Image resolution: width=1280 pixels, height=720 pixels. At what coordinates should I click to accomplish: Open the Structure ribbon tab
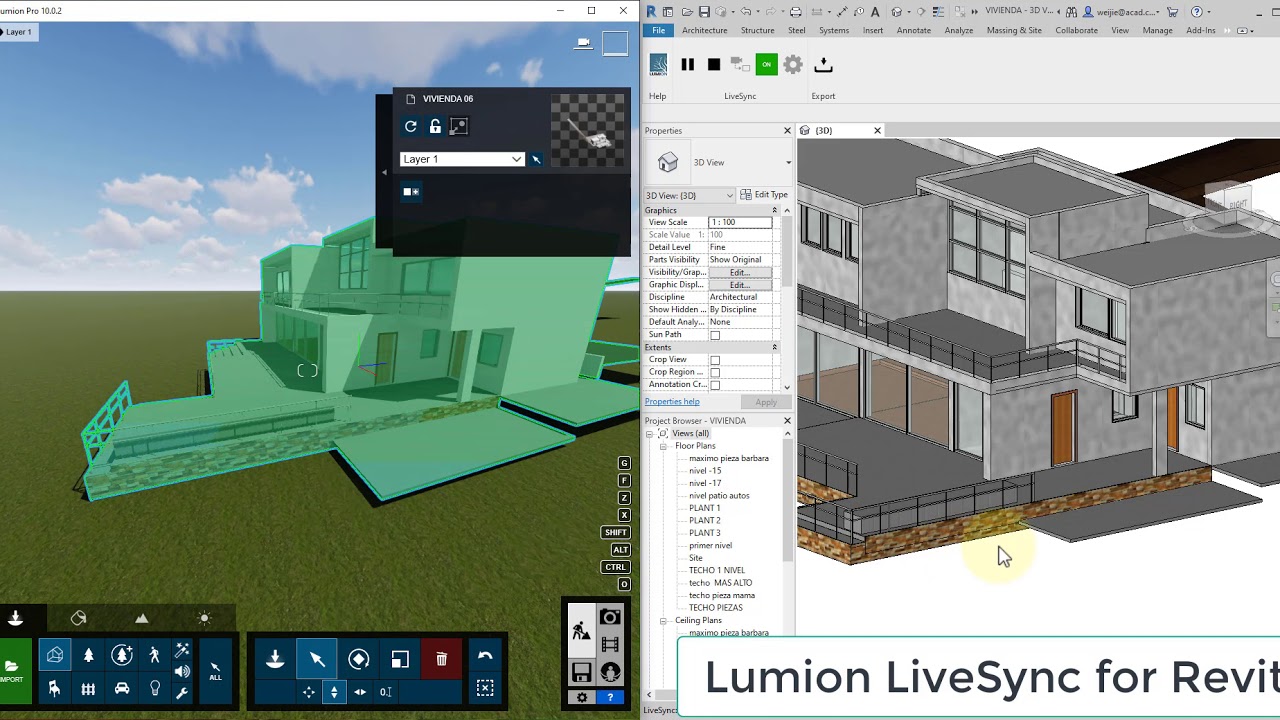757,30
